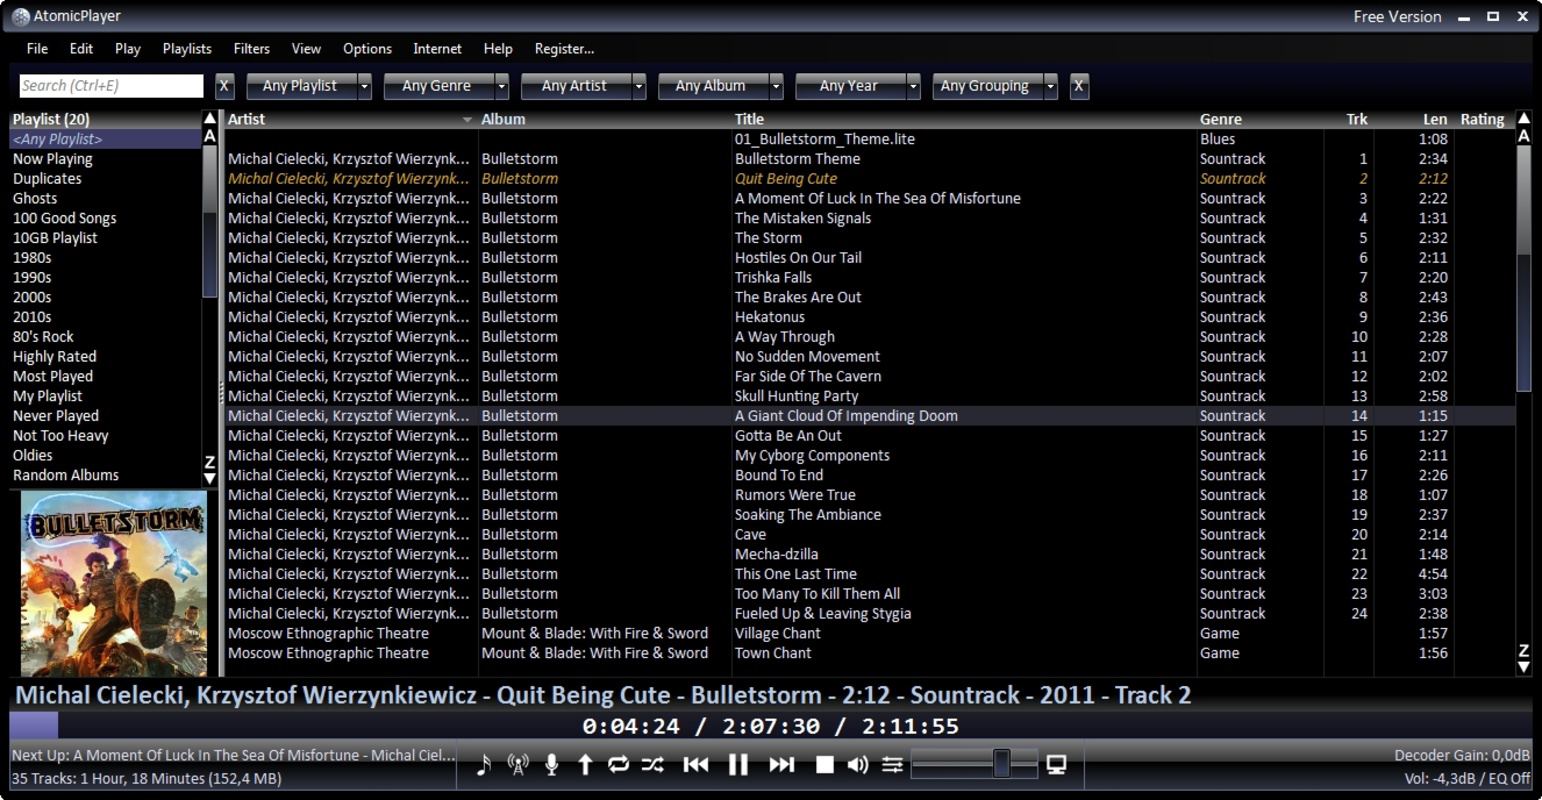Click the track list scrollbar thumb
Image resolution: width=1542 pixels, height=800 pixels.
coord(1524,268)
